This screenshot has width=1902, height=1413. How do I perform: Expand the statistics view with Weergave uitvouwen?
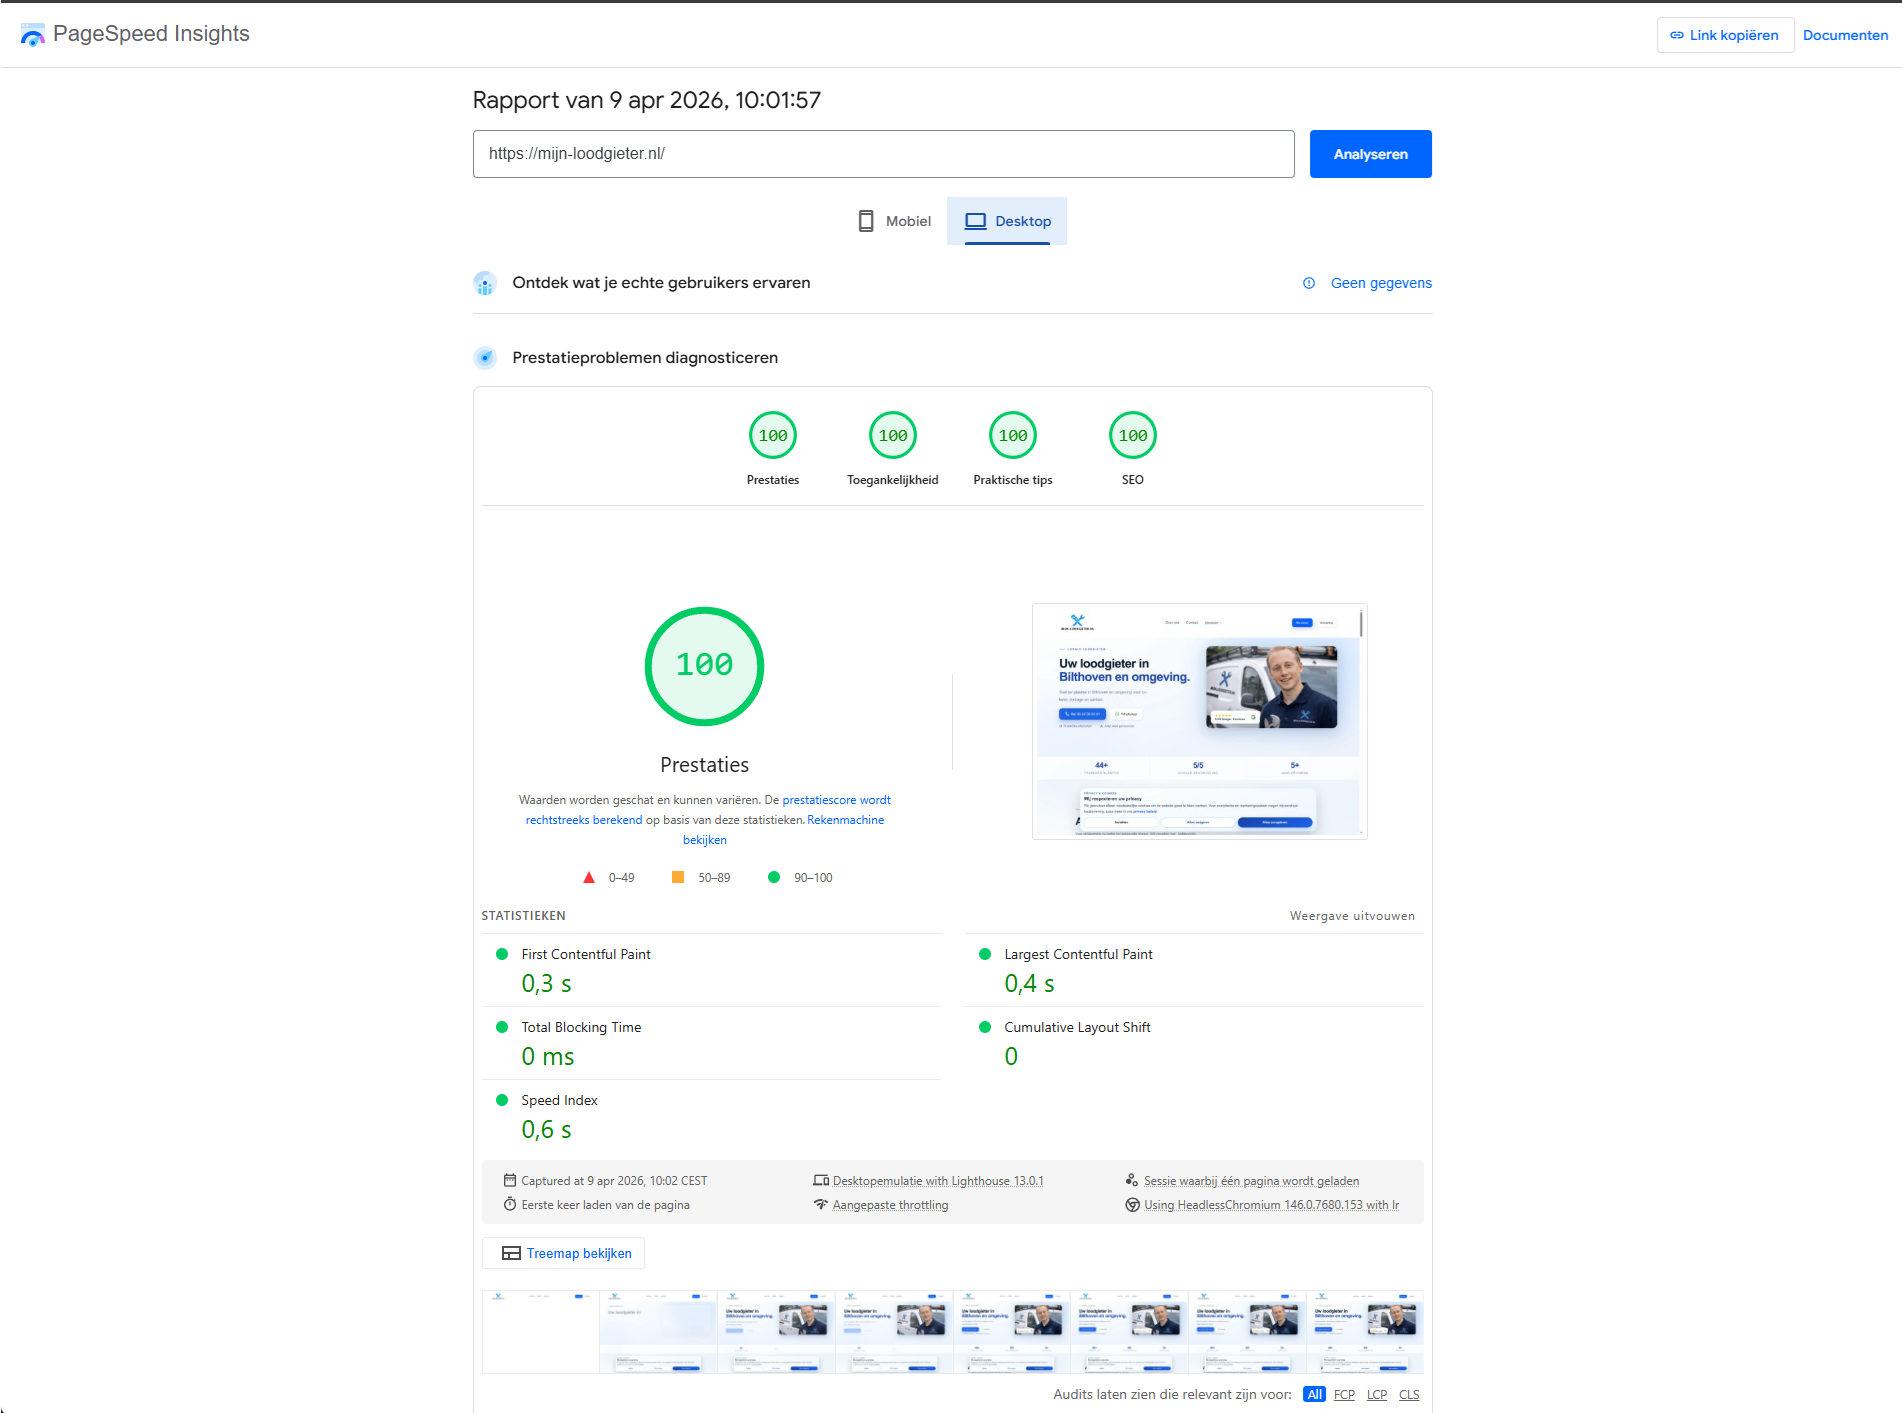(1352, 916)
